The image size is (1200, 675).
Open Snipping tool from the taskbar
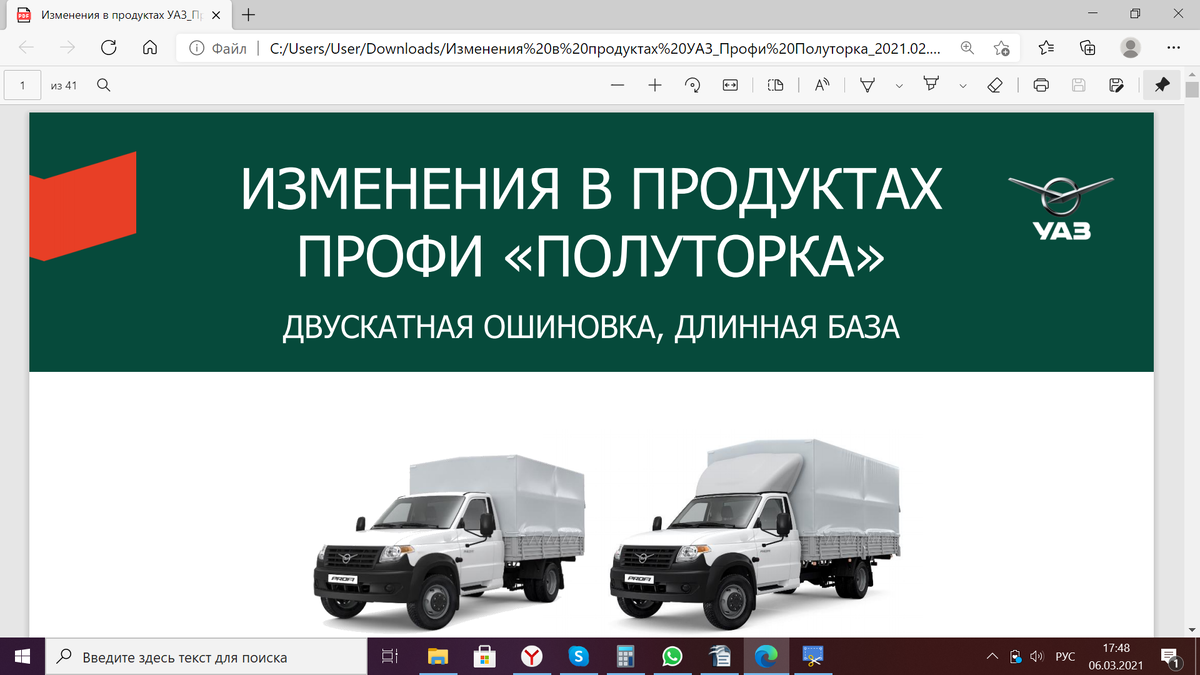[813, 656]
